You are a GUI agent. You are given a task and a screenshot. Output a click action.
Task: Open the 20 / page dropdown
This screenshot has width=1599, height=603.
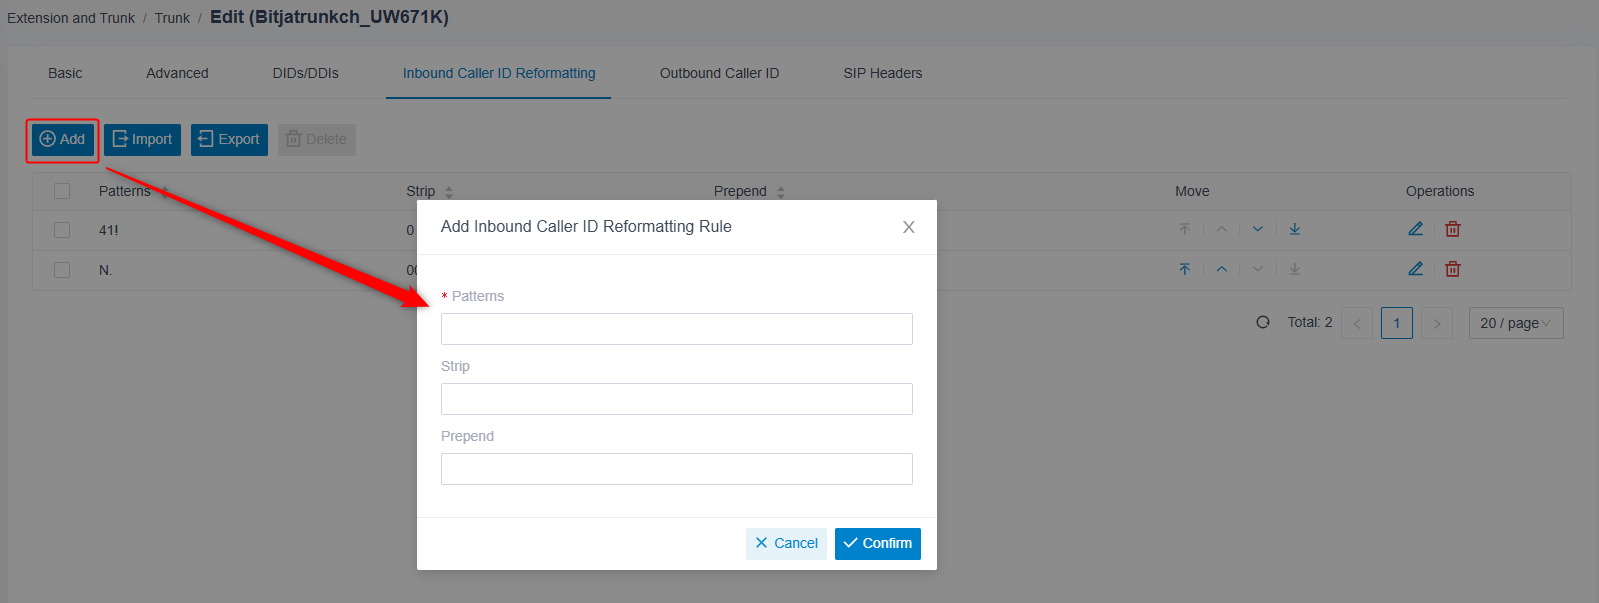click(1515, 323)
